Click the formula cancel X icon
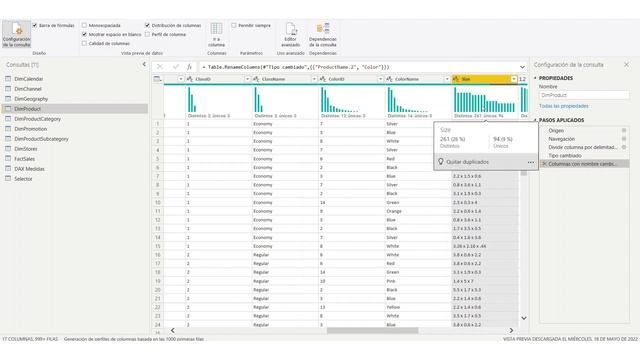 [x=160, y=67]
